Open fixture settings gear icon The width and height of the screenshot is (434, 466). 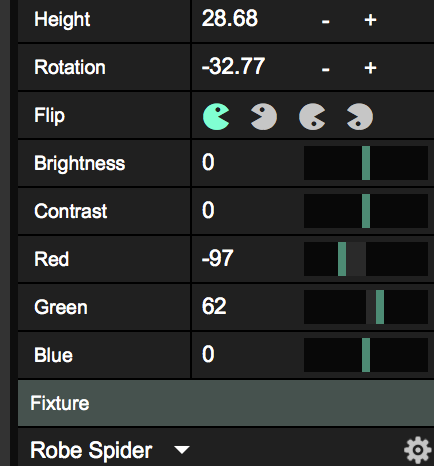point(418,450)
